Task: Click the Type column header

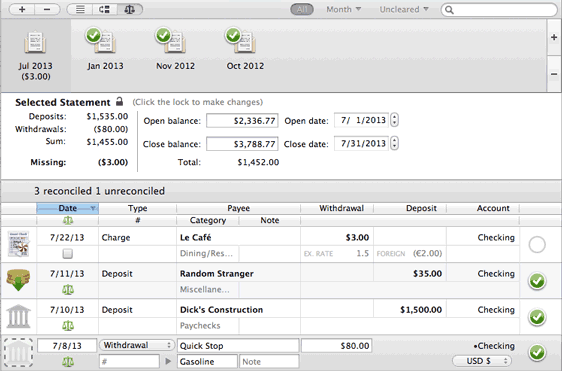Action: click(138, 208)
